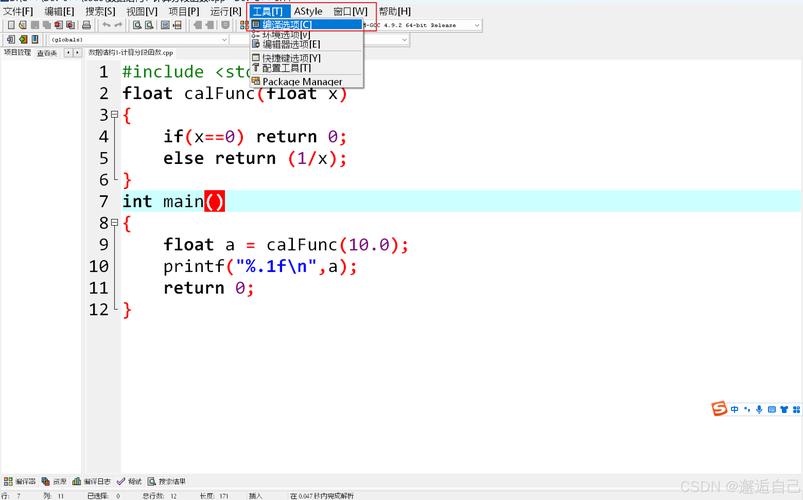Switch to the 项目管理 side panel tab

coord(17,52)
